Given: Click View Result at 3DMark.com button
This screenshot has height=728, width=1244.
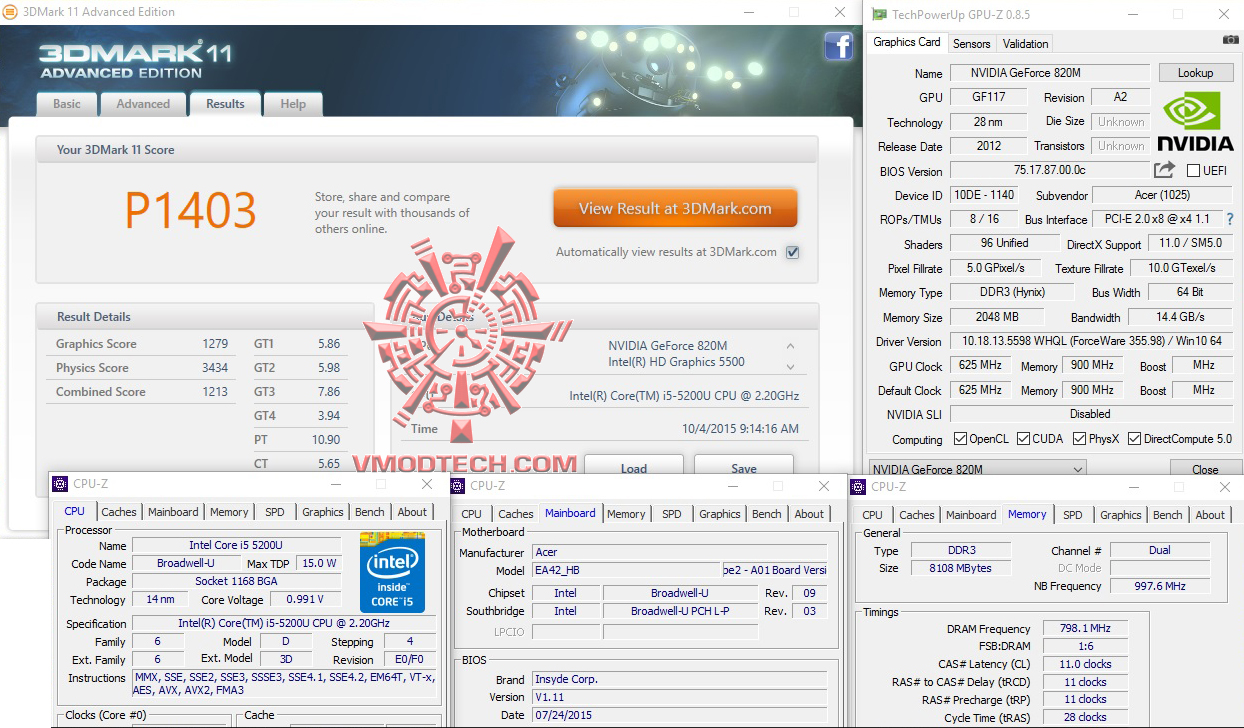Looking at the screenshot, I should tap(675, 209).
